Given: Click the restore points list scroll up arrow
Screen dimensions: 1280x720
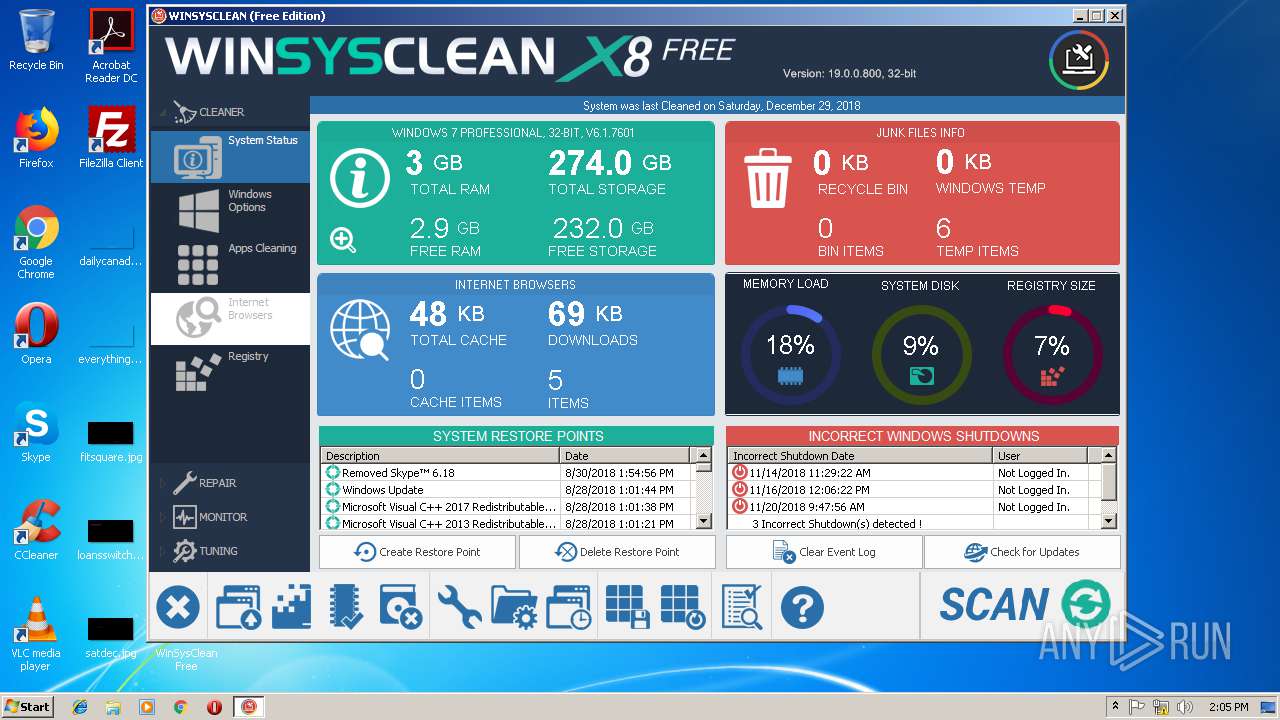Looking at the screenshot, I should click(x=703, y=455).
